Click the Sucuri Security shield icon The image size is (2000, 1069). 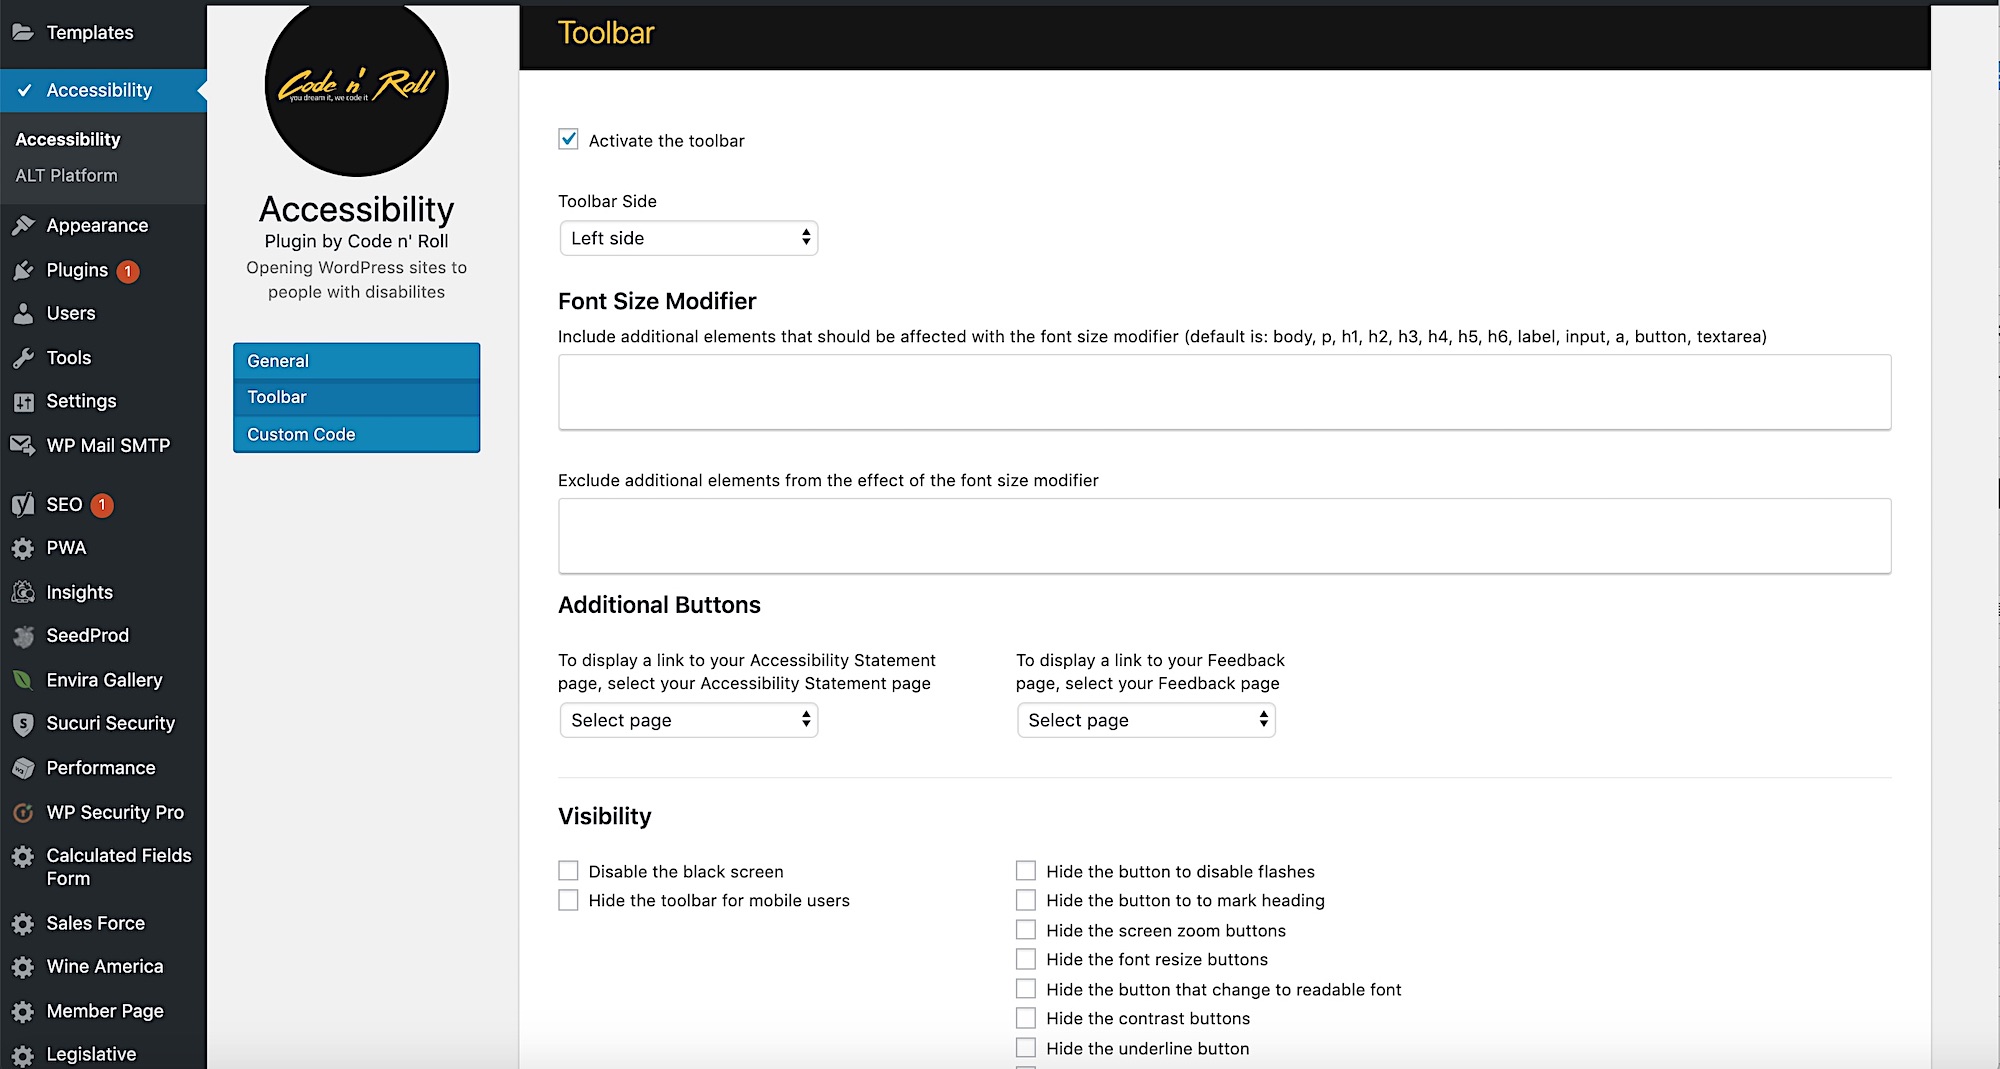coord(23,724)
